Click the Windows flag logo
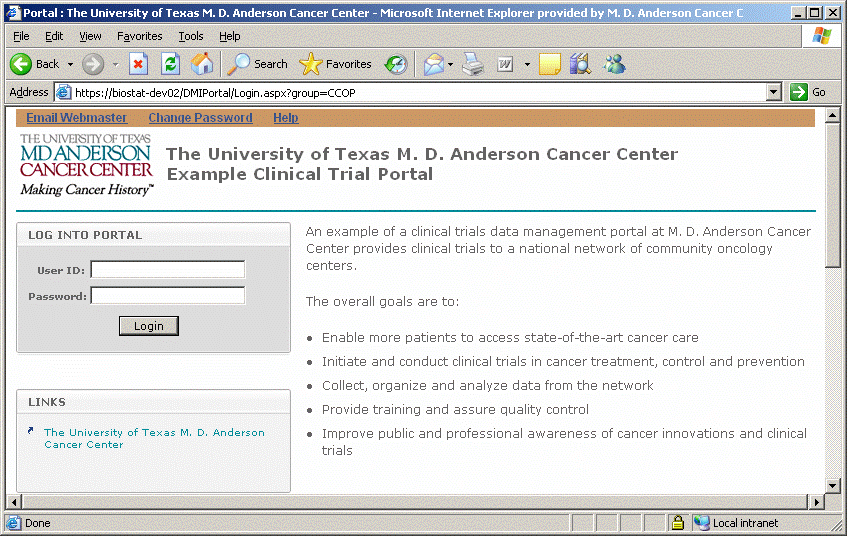The height and width of the screenshot is (536, 847). coord(822,36)
